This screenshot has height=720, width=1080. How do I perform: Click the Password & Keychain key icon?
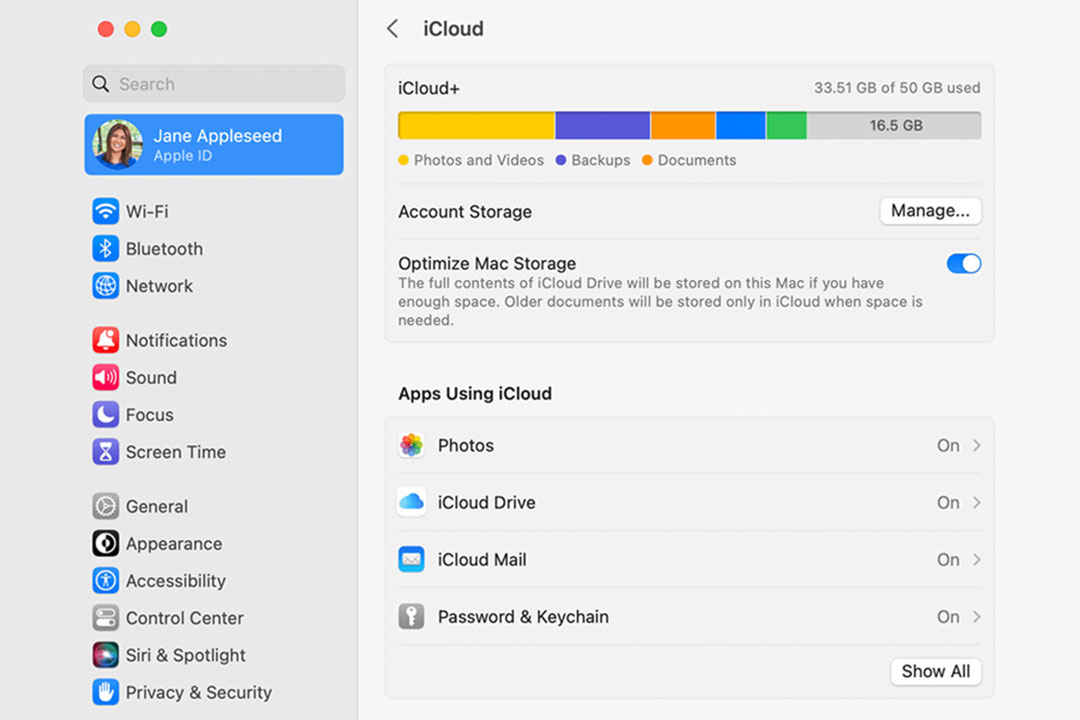[411, 617]
